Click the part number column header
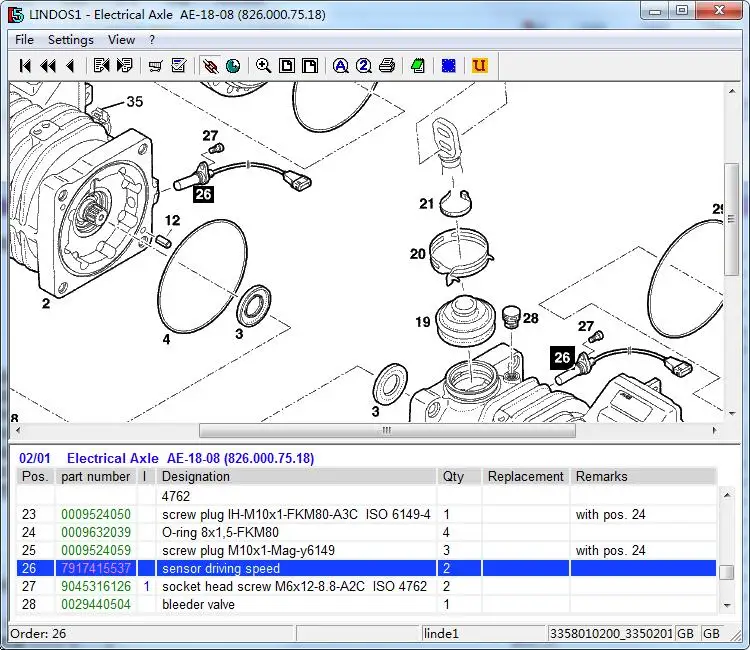Image resolution: width=750 pixels, height=650 pixels. click(x=96, y=476)
